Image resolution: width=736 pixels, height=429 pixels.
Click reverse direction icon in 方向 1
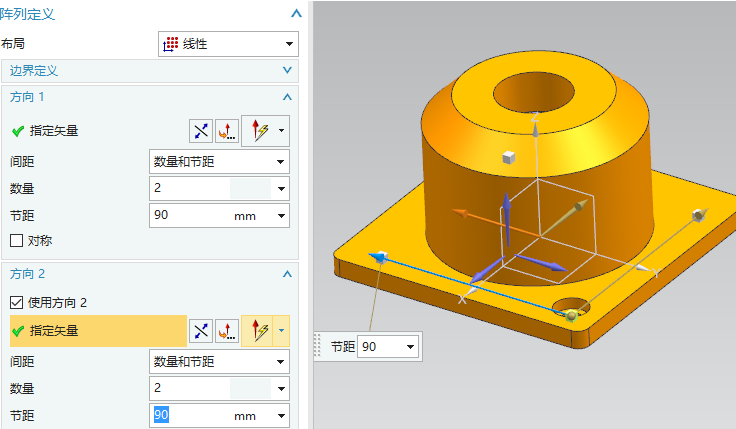(x=201, y=131)
